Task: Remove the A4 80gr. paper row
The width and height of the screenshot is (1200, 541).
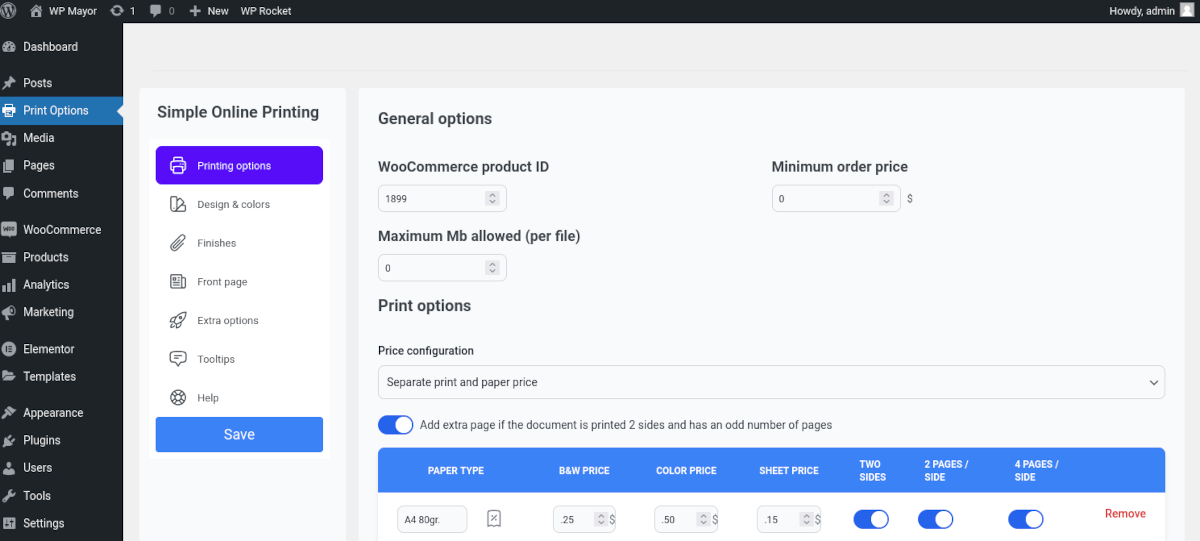Action: (x=1125, y=514)
